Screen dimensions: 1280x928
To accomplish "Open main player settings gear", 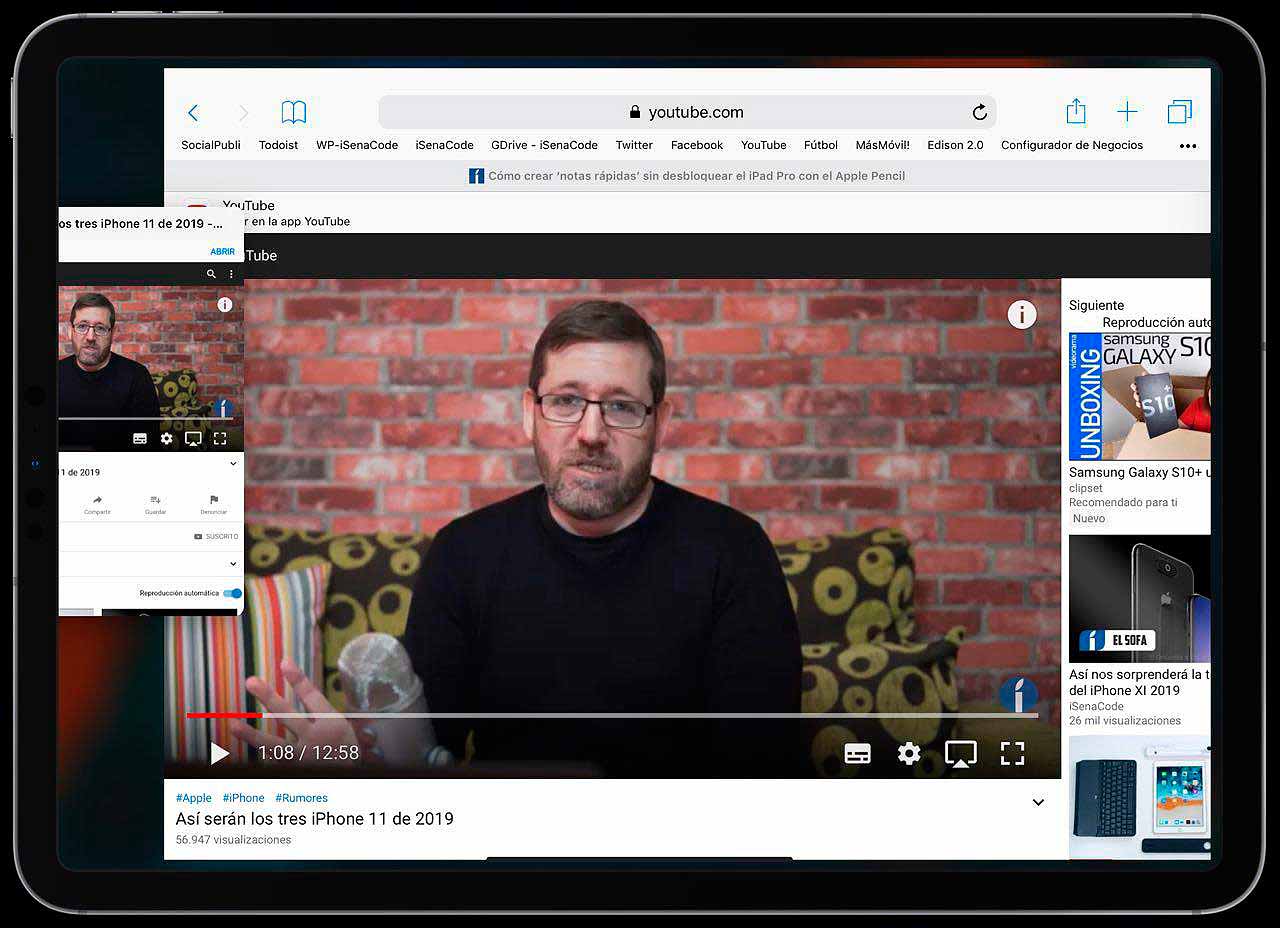I will point(909,753).
